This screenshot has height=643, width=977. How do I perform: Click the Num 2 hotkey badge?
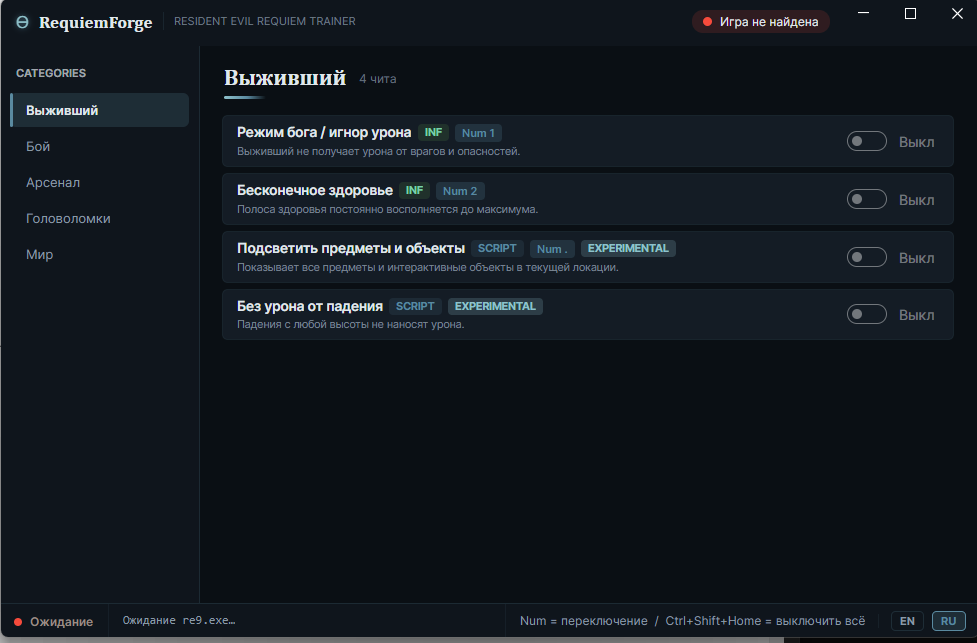[460, 191]
